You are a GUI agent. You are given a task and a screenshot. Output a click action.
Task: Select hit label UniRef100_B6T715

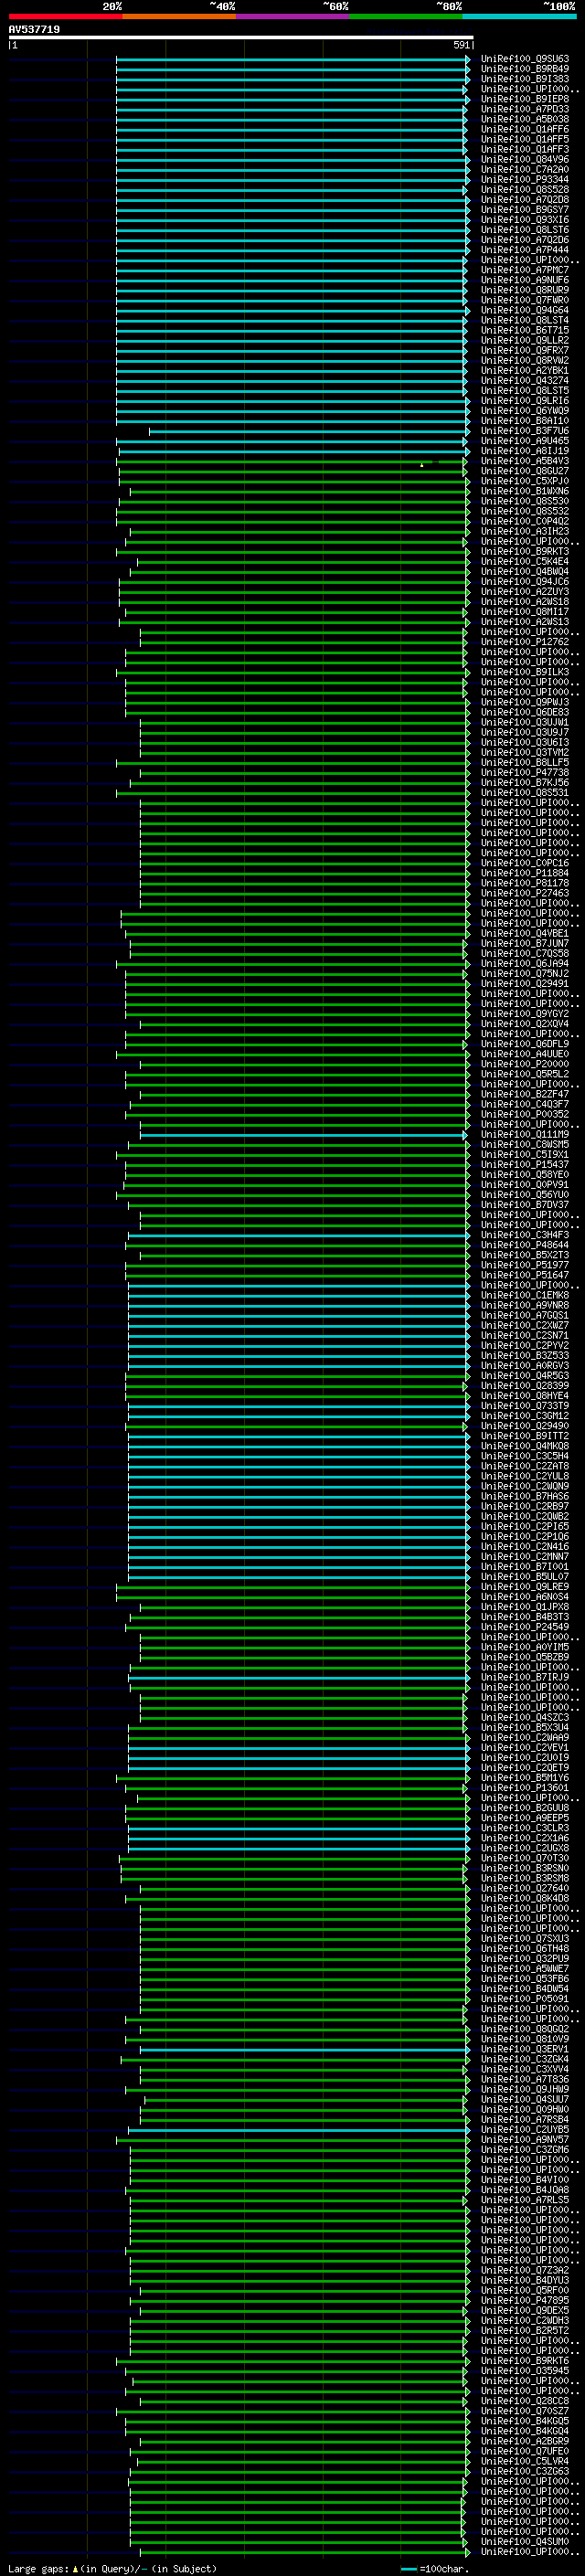pos(525,330)
